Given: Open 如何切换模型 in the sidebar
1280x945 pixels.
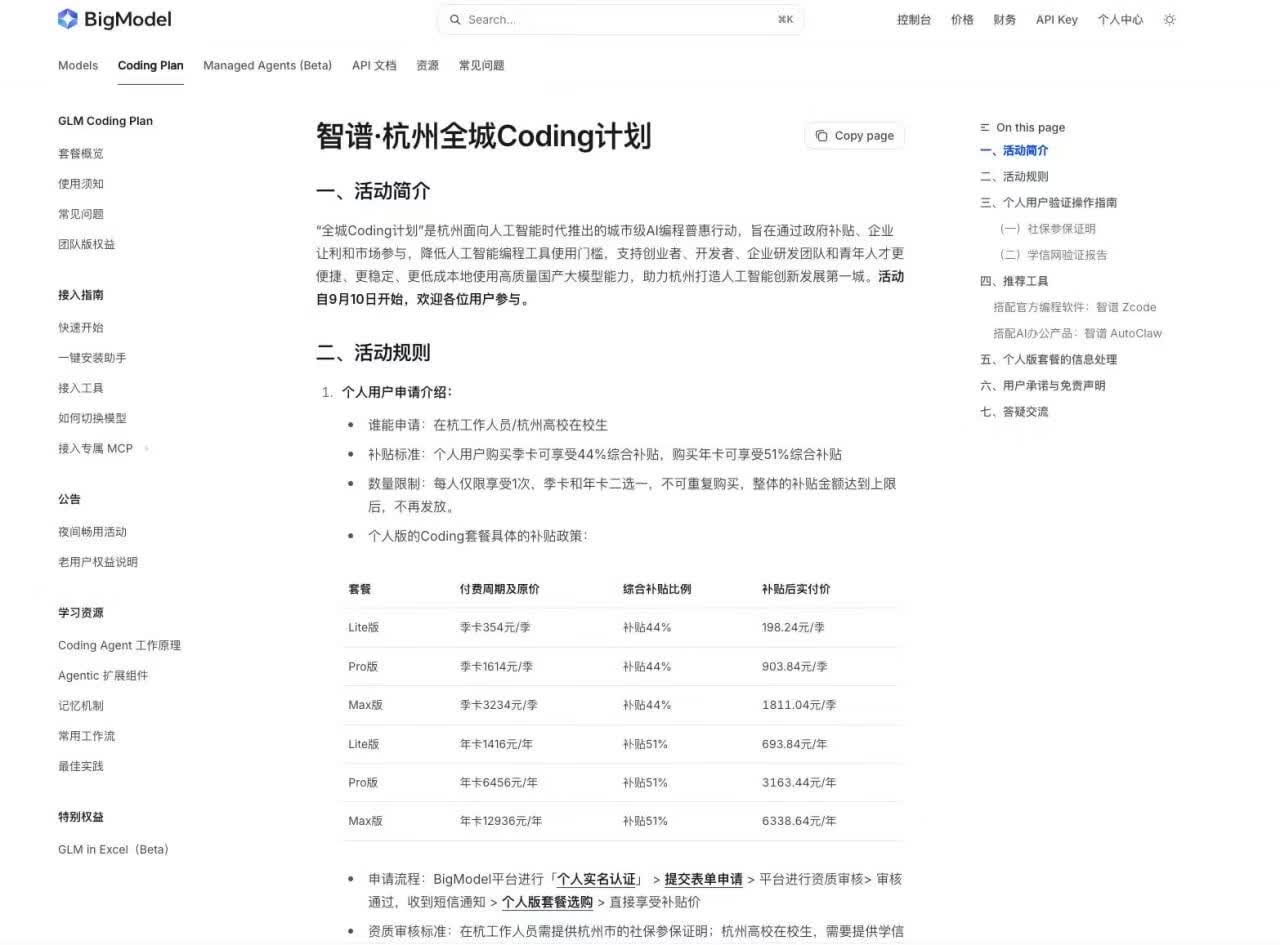Looking at the screenshot, I should click(92, 418).
